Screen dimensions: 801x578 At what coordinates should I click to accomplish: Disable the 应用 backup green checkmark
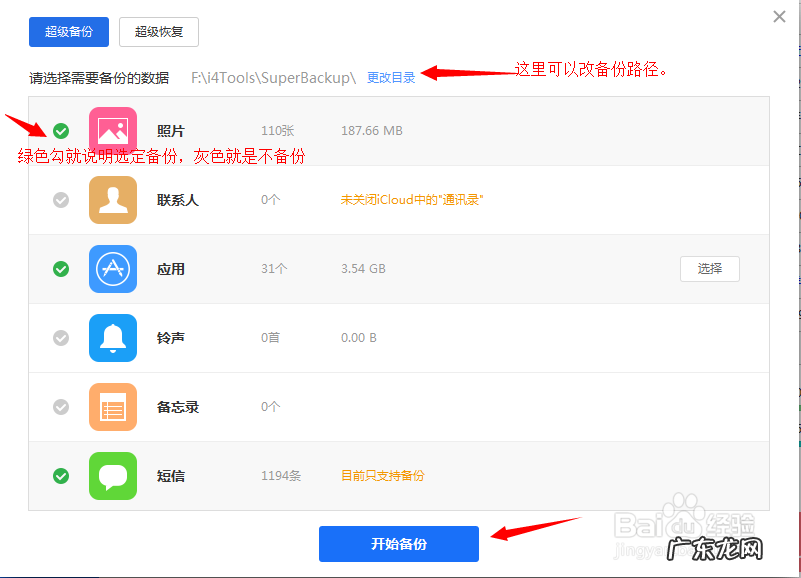[x=60, y=269]
